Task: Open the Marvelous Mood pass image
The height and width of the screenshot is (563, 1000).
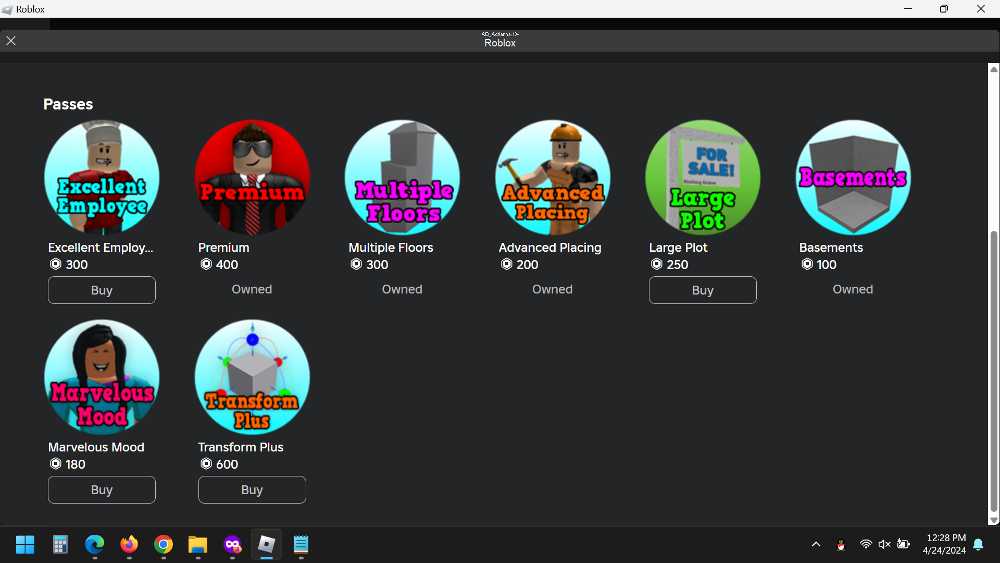Action: pos(102,377)
